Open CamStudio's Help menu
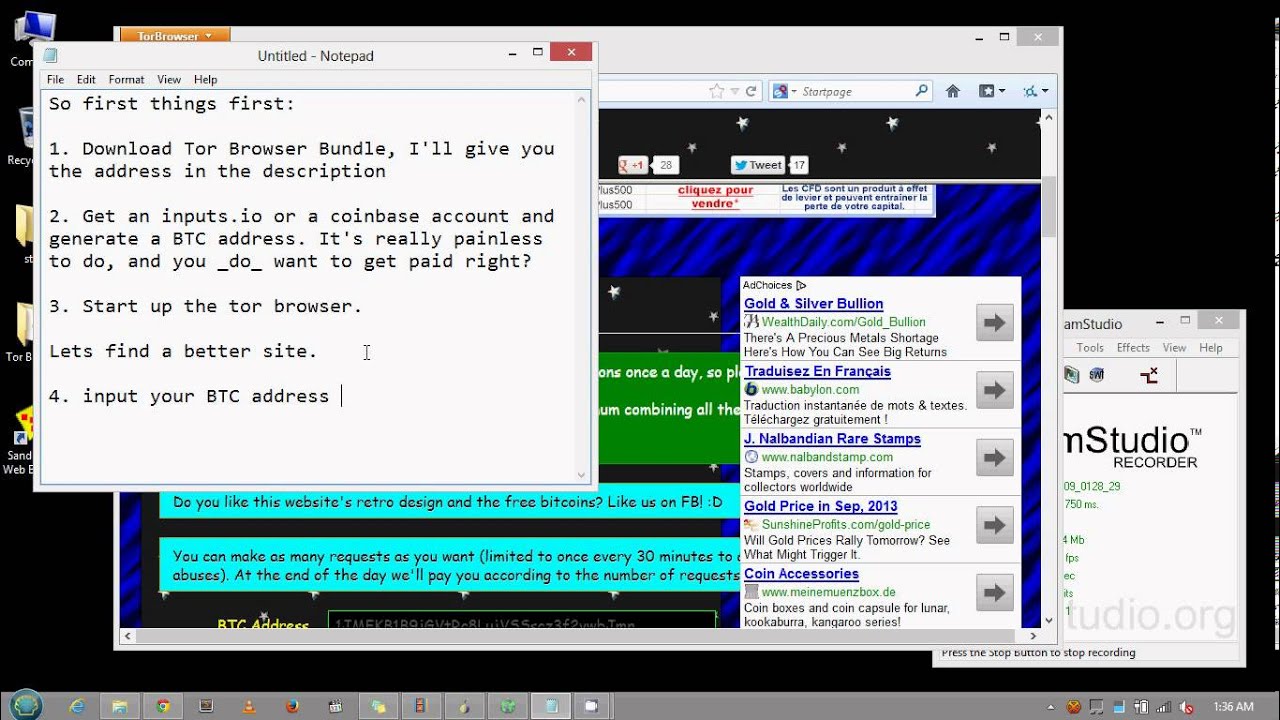Viewport: 1280px width, 720px height. (x=1211, y=348)
